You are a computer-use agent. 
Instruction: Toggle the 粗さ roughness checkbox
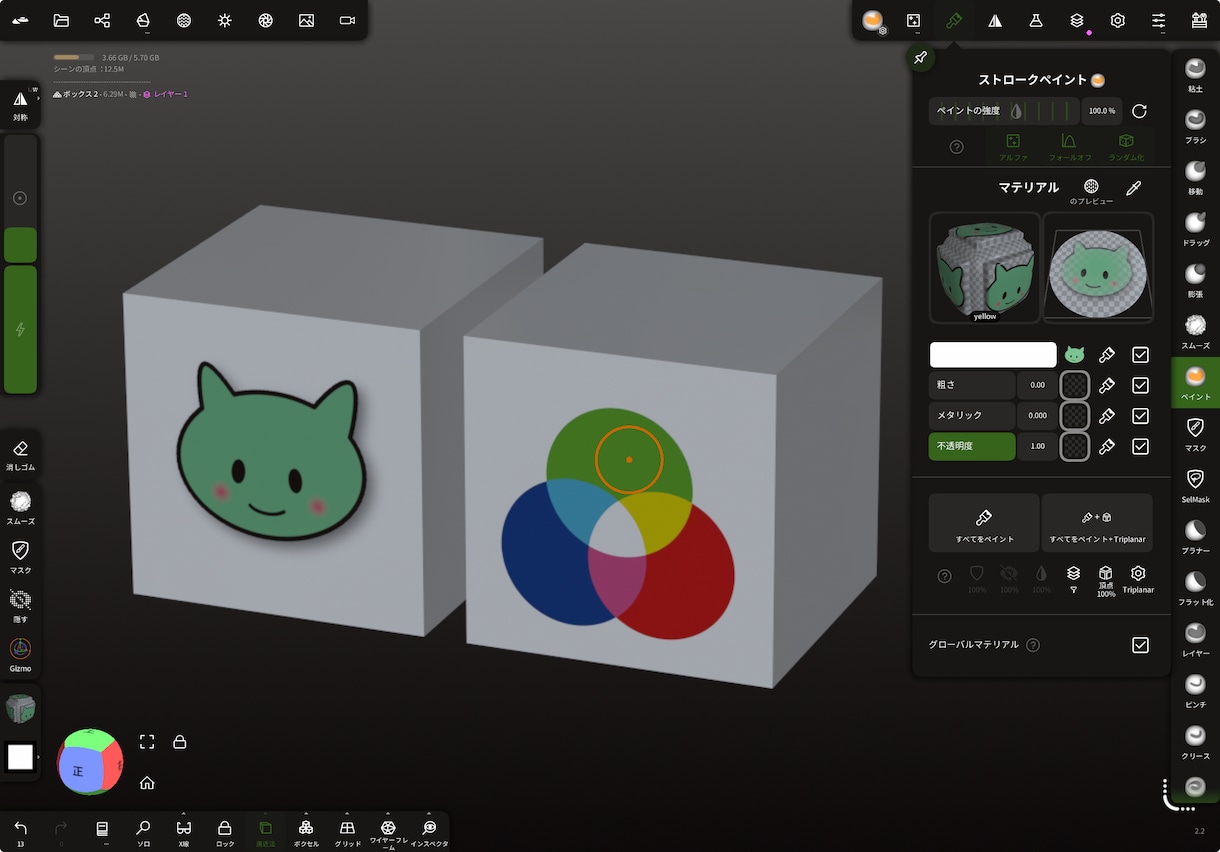[1140, 385]
